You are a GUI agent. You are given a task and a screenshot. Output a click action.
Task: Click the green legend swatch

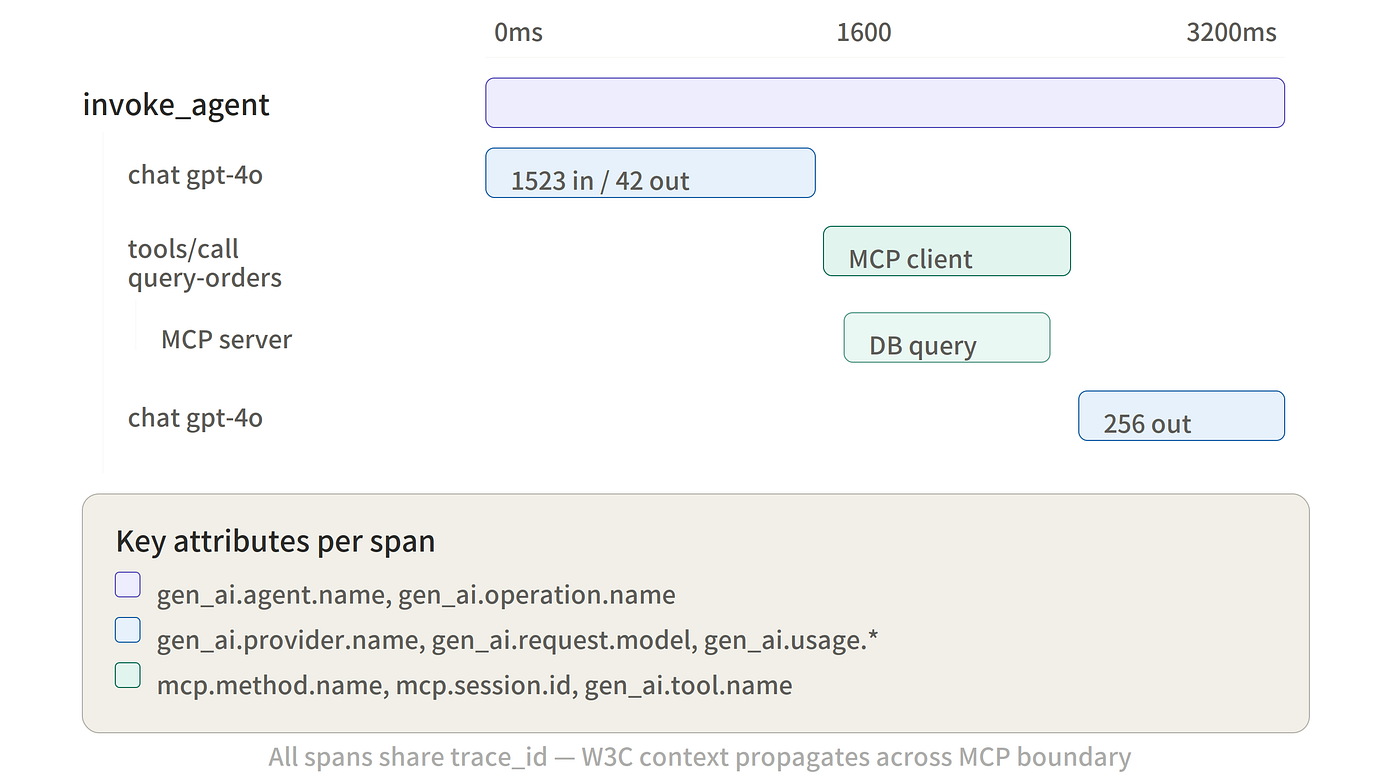point(128,675)
